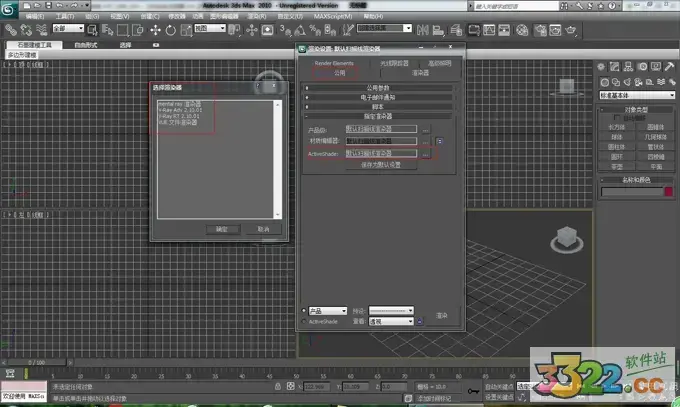This screenshot has width=680, height=407.
Task: Click the Align tool icon
Action: 438,30
